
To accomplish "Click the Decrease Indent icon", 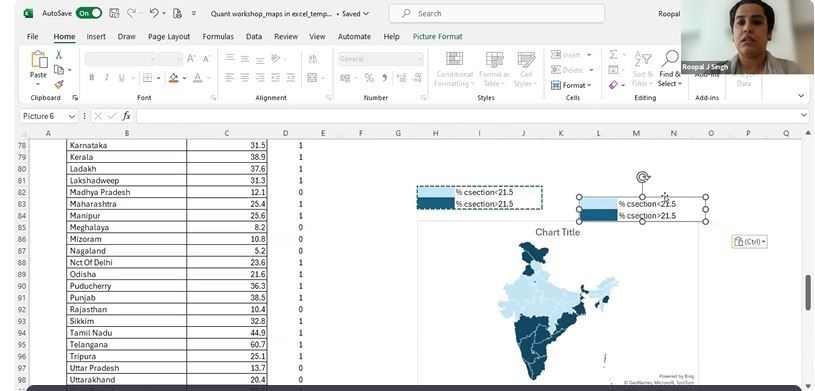I will pyautogui.click(x=275, y=77).
